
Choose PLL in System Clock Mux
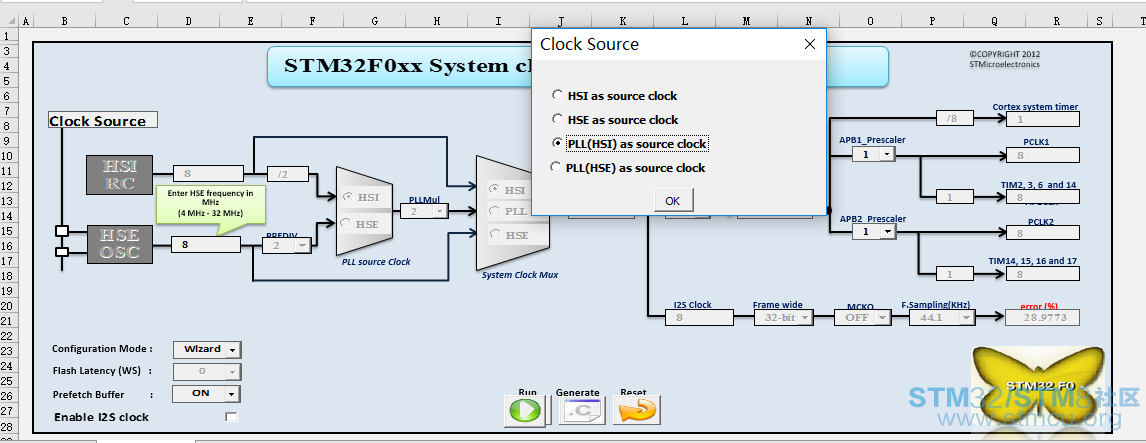pyautogui.click(x=495, y=211)
